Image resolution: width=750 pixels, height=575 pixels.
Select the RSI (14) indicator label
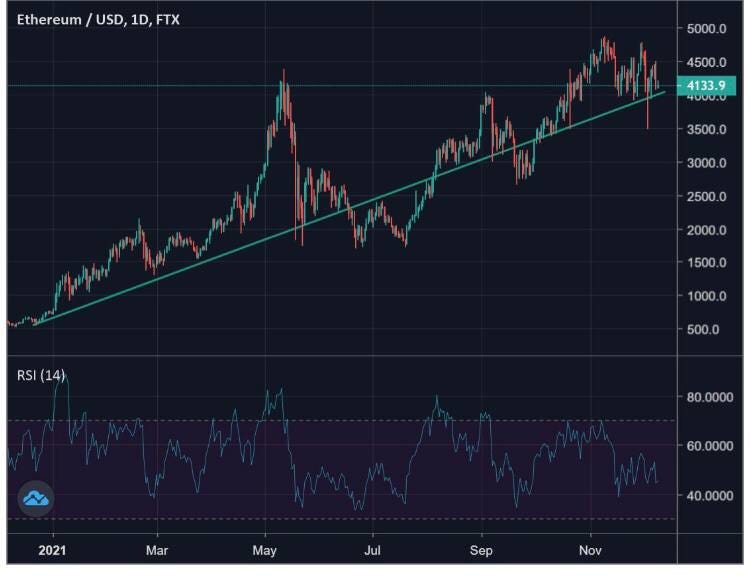(41, 376)
